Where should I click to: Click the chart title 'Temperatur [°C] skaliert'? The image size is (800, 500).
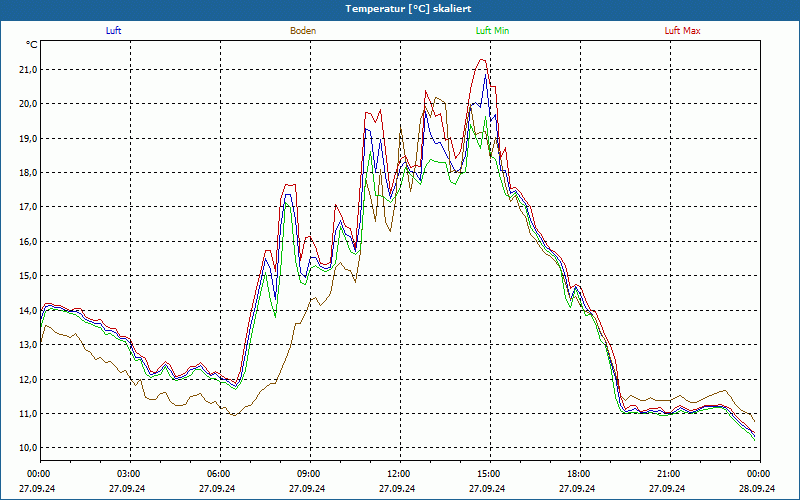pyautogui.click(x=400, y=8)
